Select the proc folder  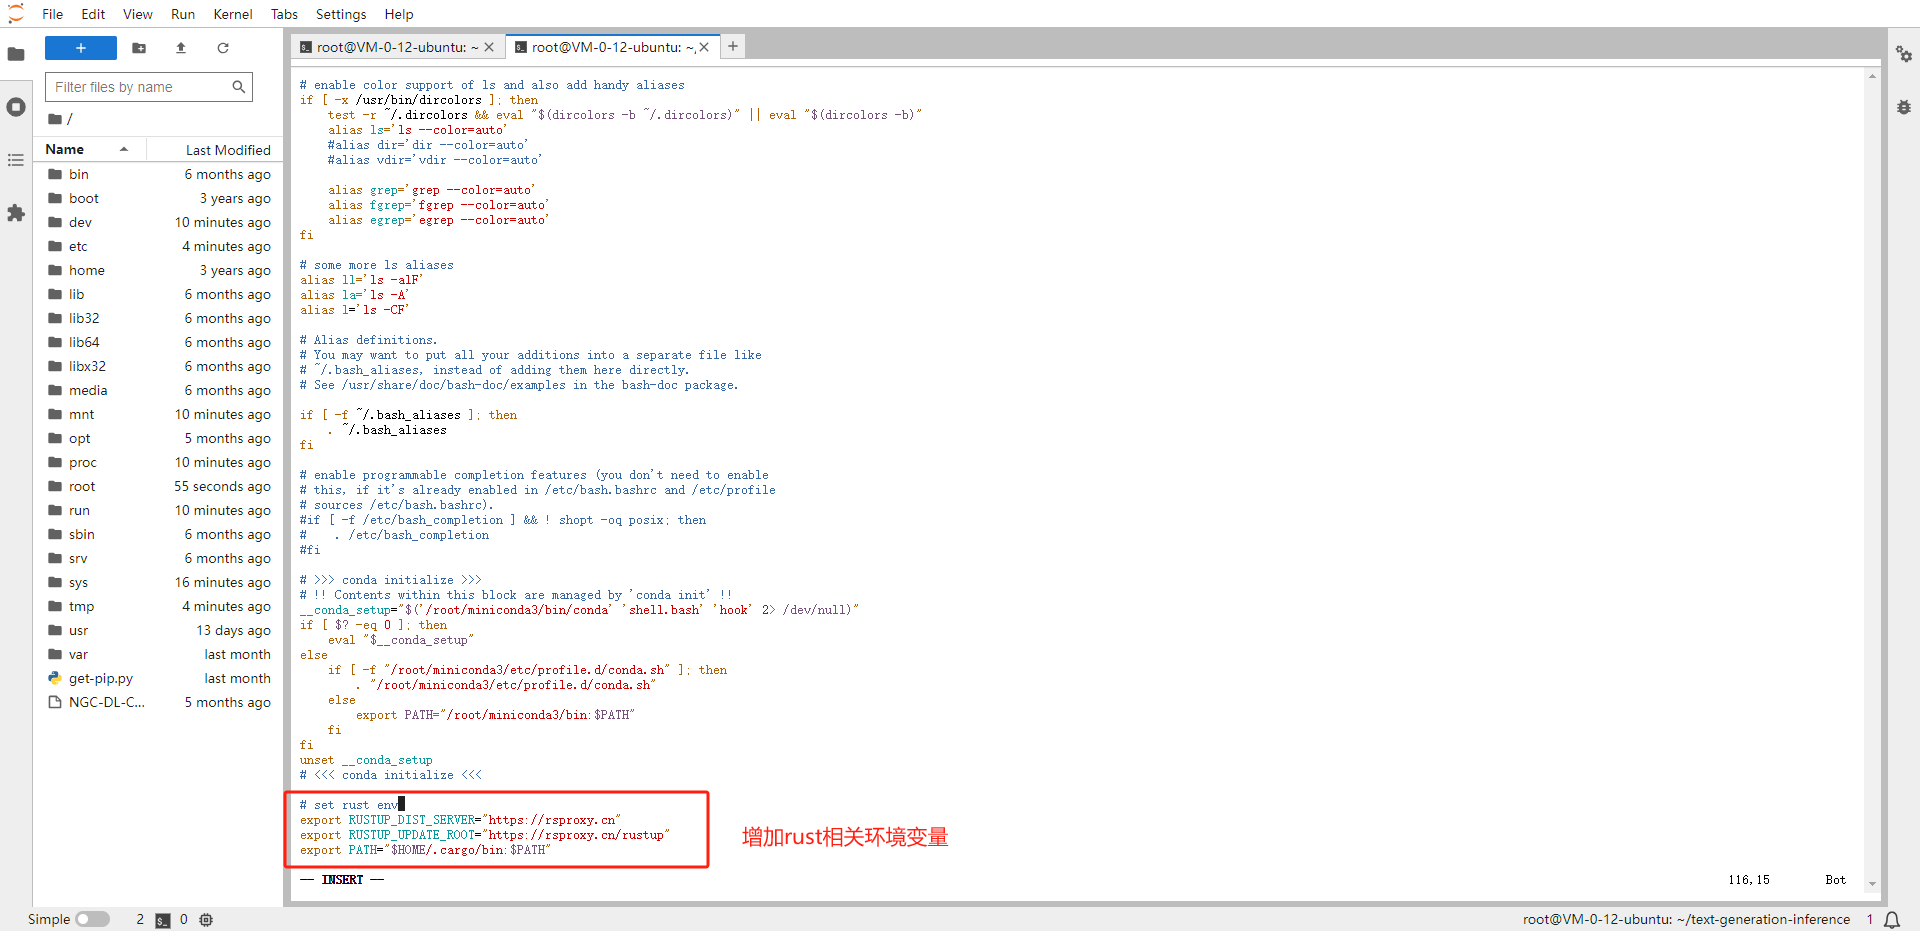coord(159,462)
